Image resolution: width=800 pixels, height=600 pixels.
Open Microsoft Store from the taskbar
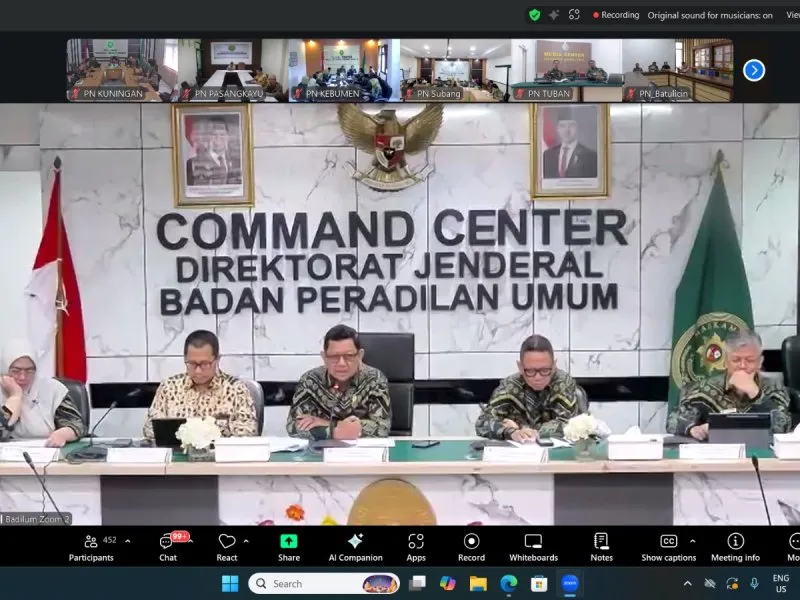(539, 583)
